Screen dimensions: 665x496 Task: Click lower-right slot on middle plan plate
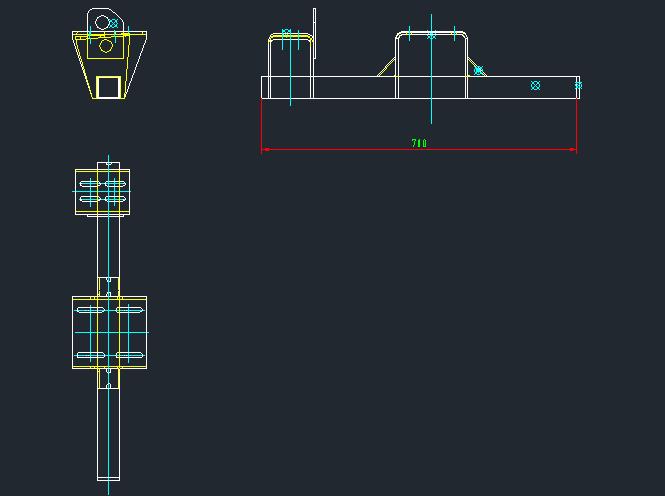coord(130,355)
